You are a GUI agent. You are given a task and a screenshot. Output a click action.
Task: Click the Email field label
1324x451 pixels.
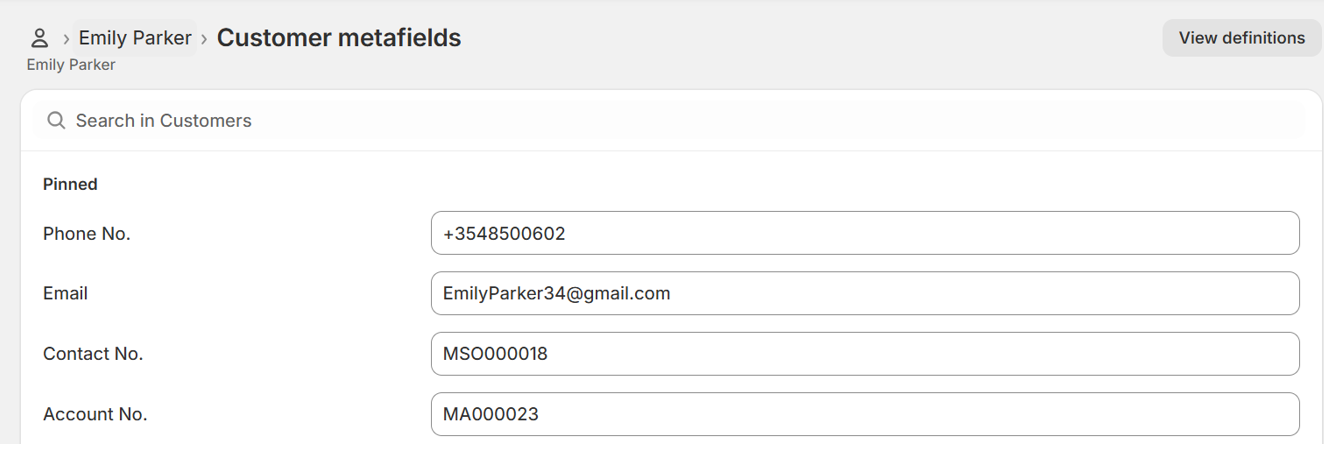tap(65, 294)
